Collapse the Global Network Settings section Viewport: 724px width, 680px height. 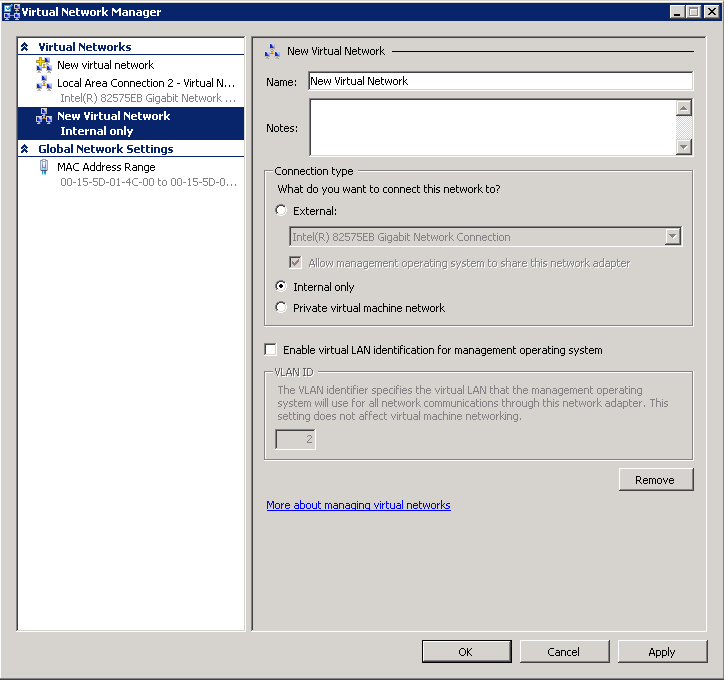click(x=25, y=149)
